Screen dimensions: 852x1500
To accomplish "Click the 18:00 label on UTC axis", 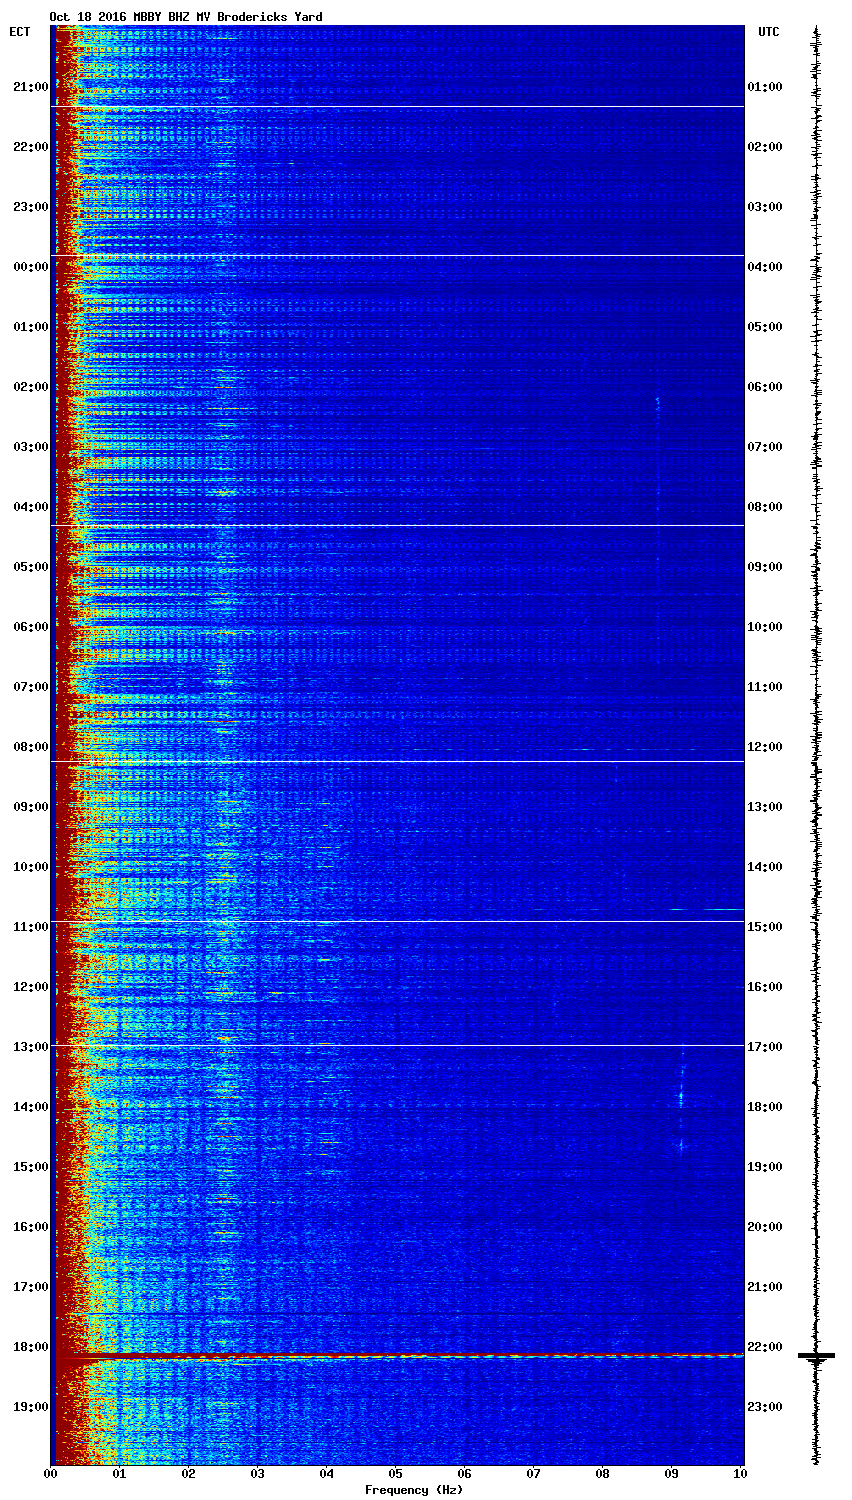I will coord(765,1107).
